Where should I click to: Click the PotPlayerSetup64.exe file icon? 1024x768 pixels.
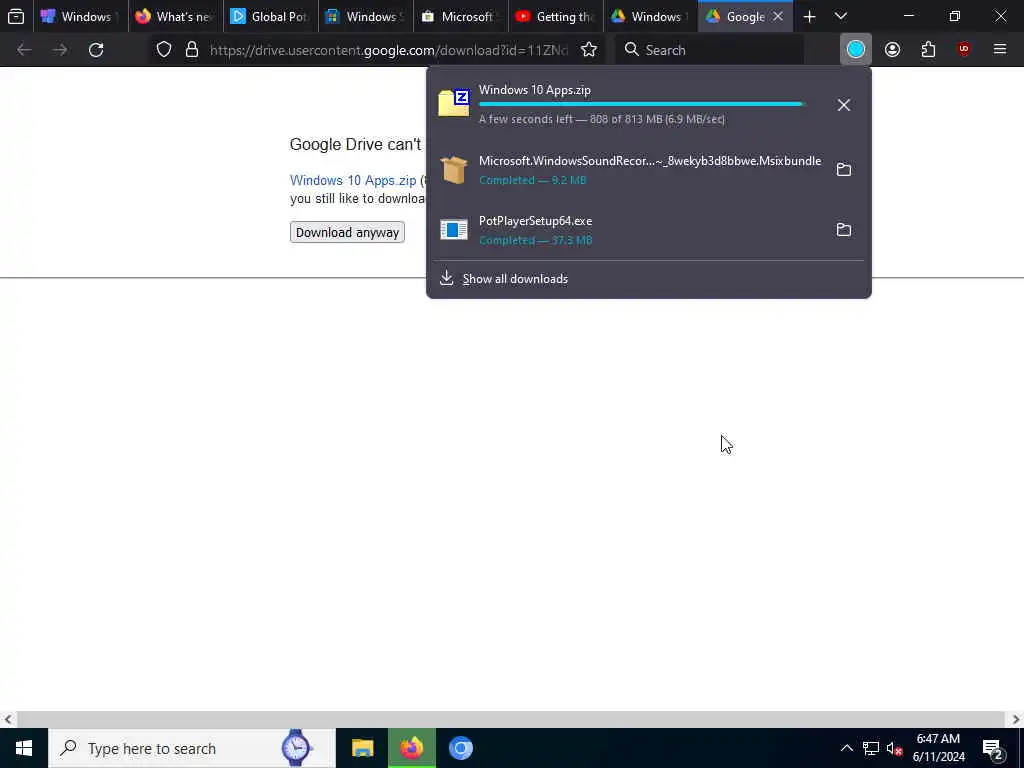click(454, 229)
